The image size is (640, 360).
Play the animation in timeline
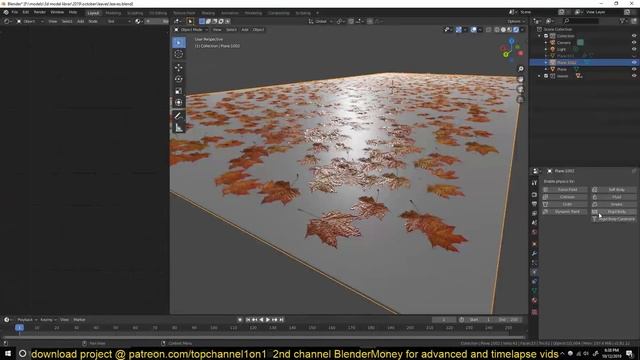click(268, 320)
